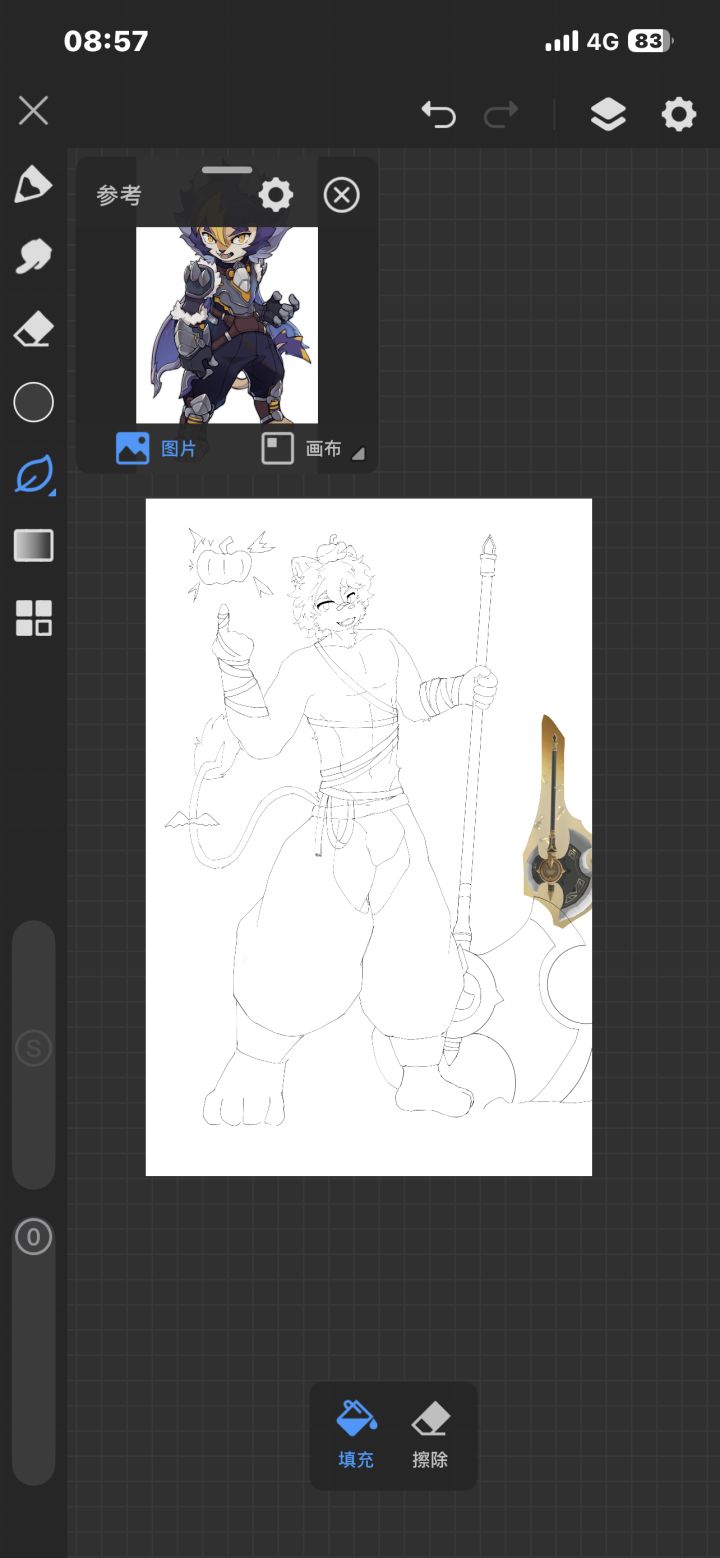This screenshot has width=720, height=1558.
Task: Expand the 画布 corner arrow
Action: 358,453
